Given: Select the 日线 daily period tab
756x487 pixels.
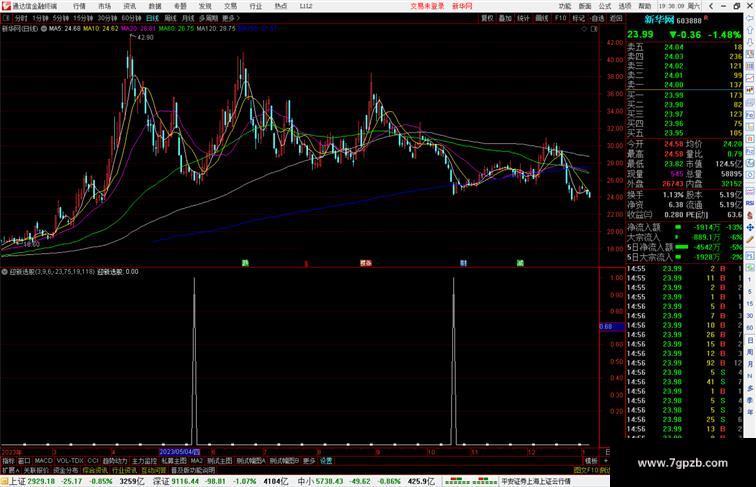Looking at the screenshot, I should click(x=152, y=18).
